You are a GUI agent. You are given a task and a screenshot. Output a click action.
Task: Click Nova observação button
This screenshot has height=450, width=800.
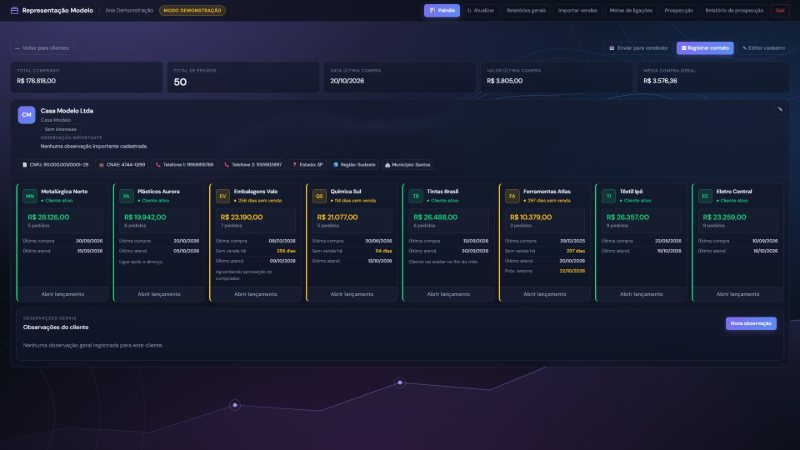[751, 323]
